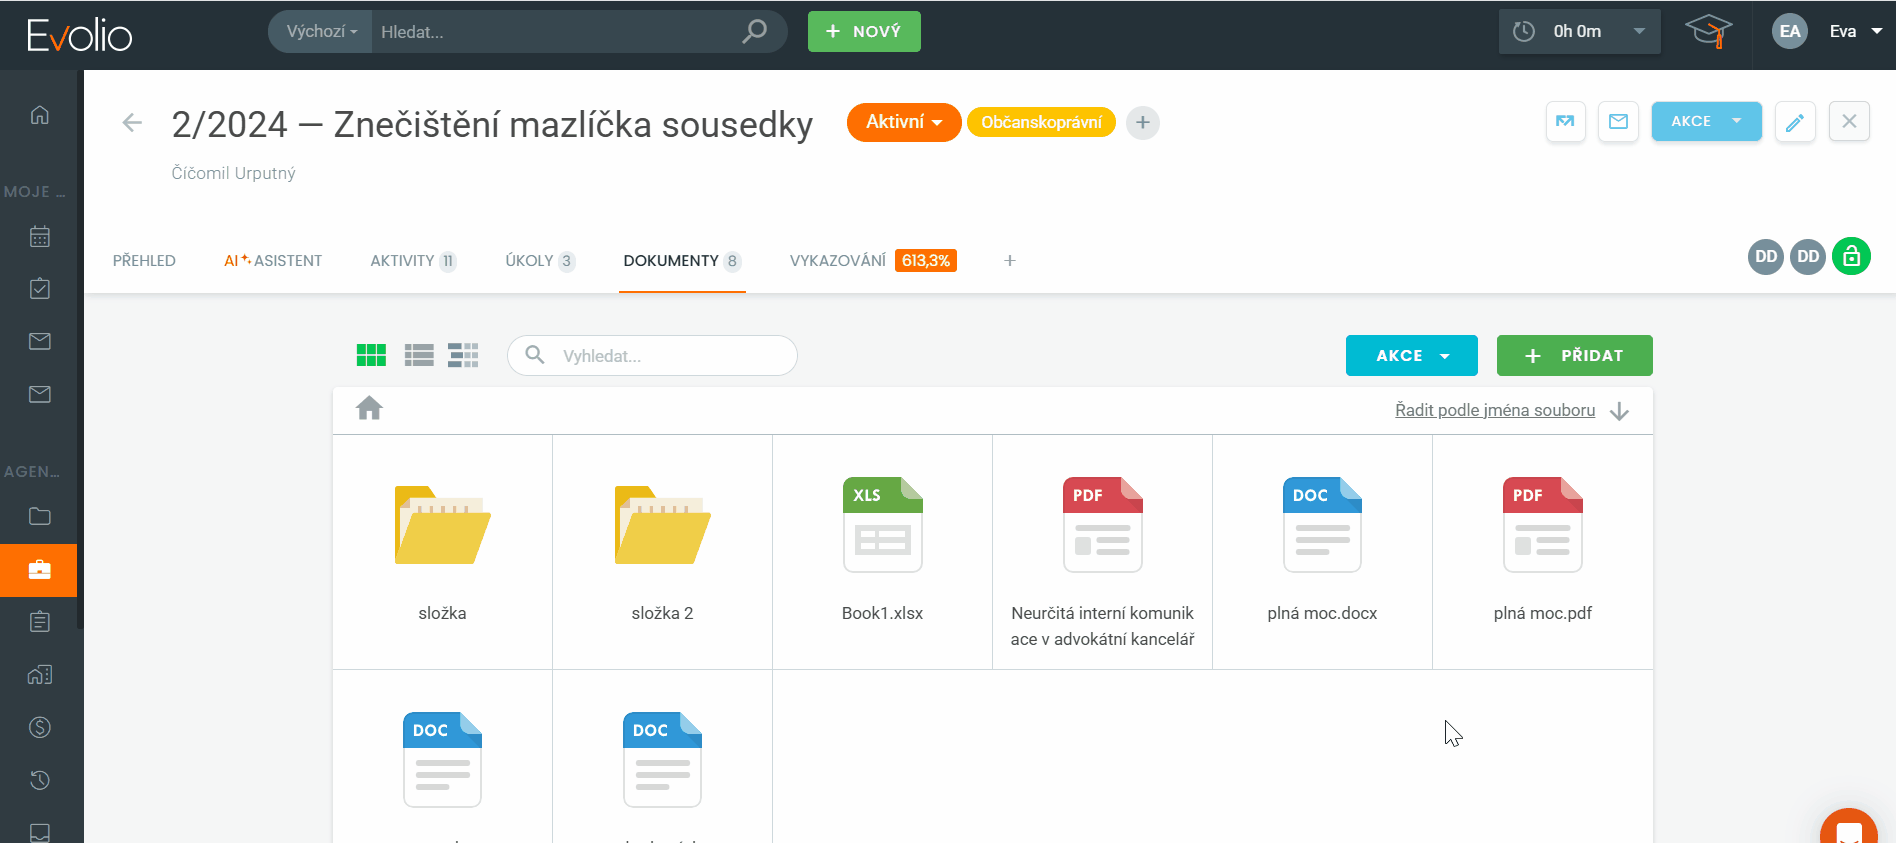Open the calendar icon in sidebar
The width and height of the screenshot is (1896, 843).
point(40,237)
